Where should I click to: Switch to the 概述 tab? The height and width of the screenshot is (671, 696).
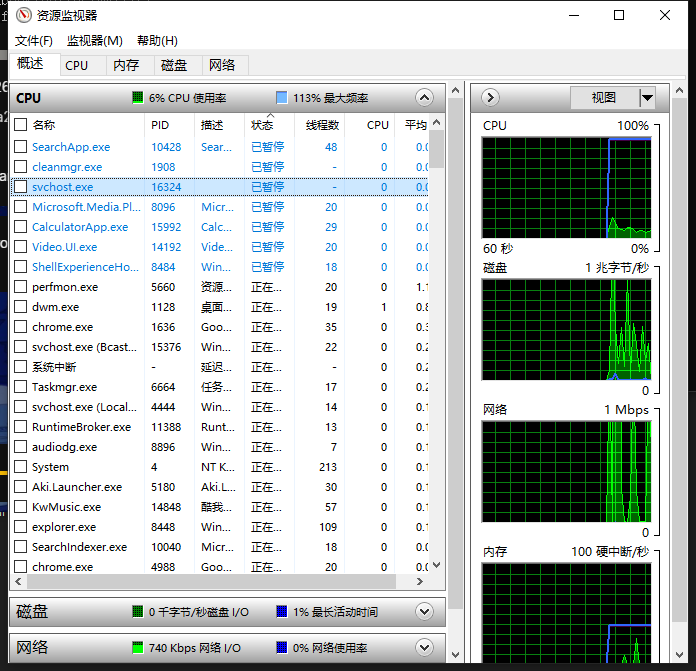click(x=35, y=64)
